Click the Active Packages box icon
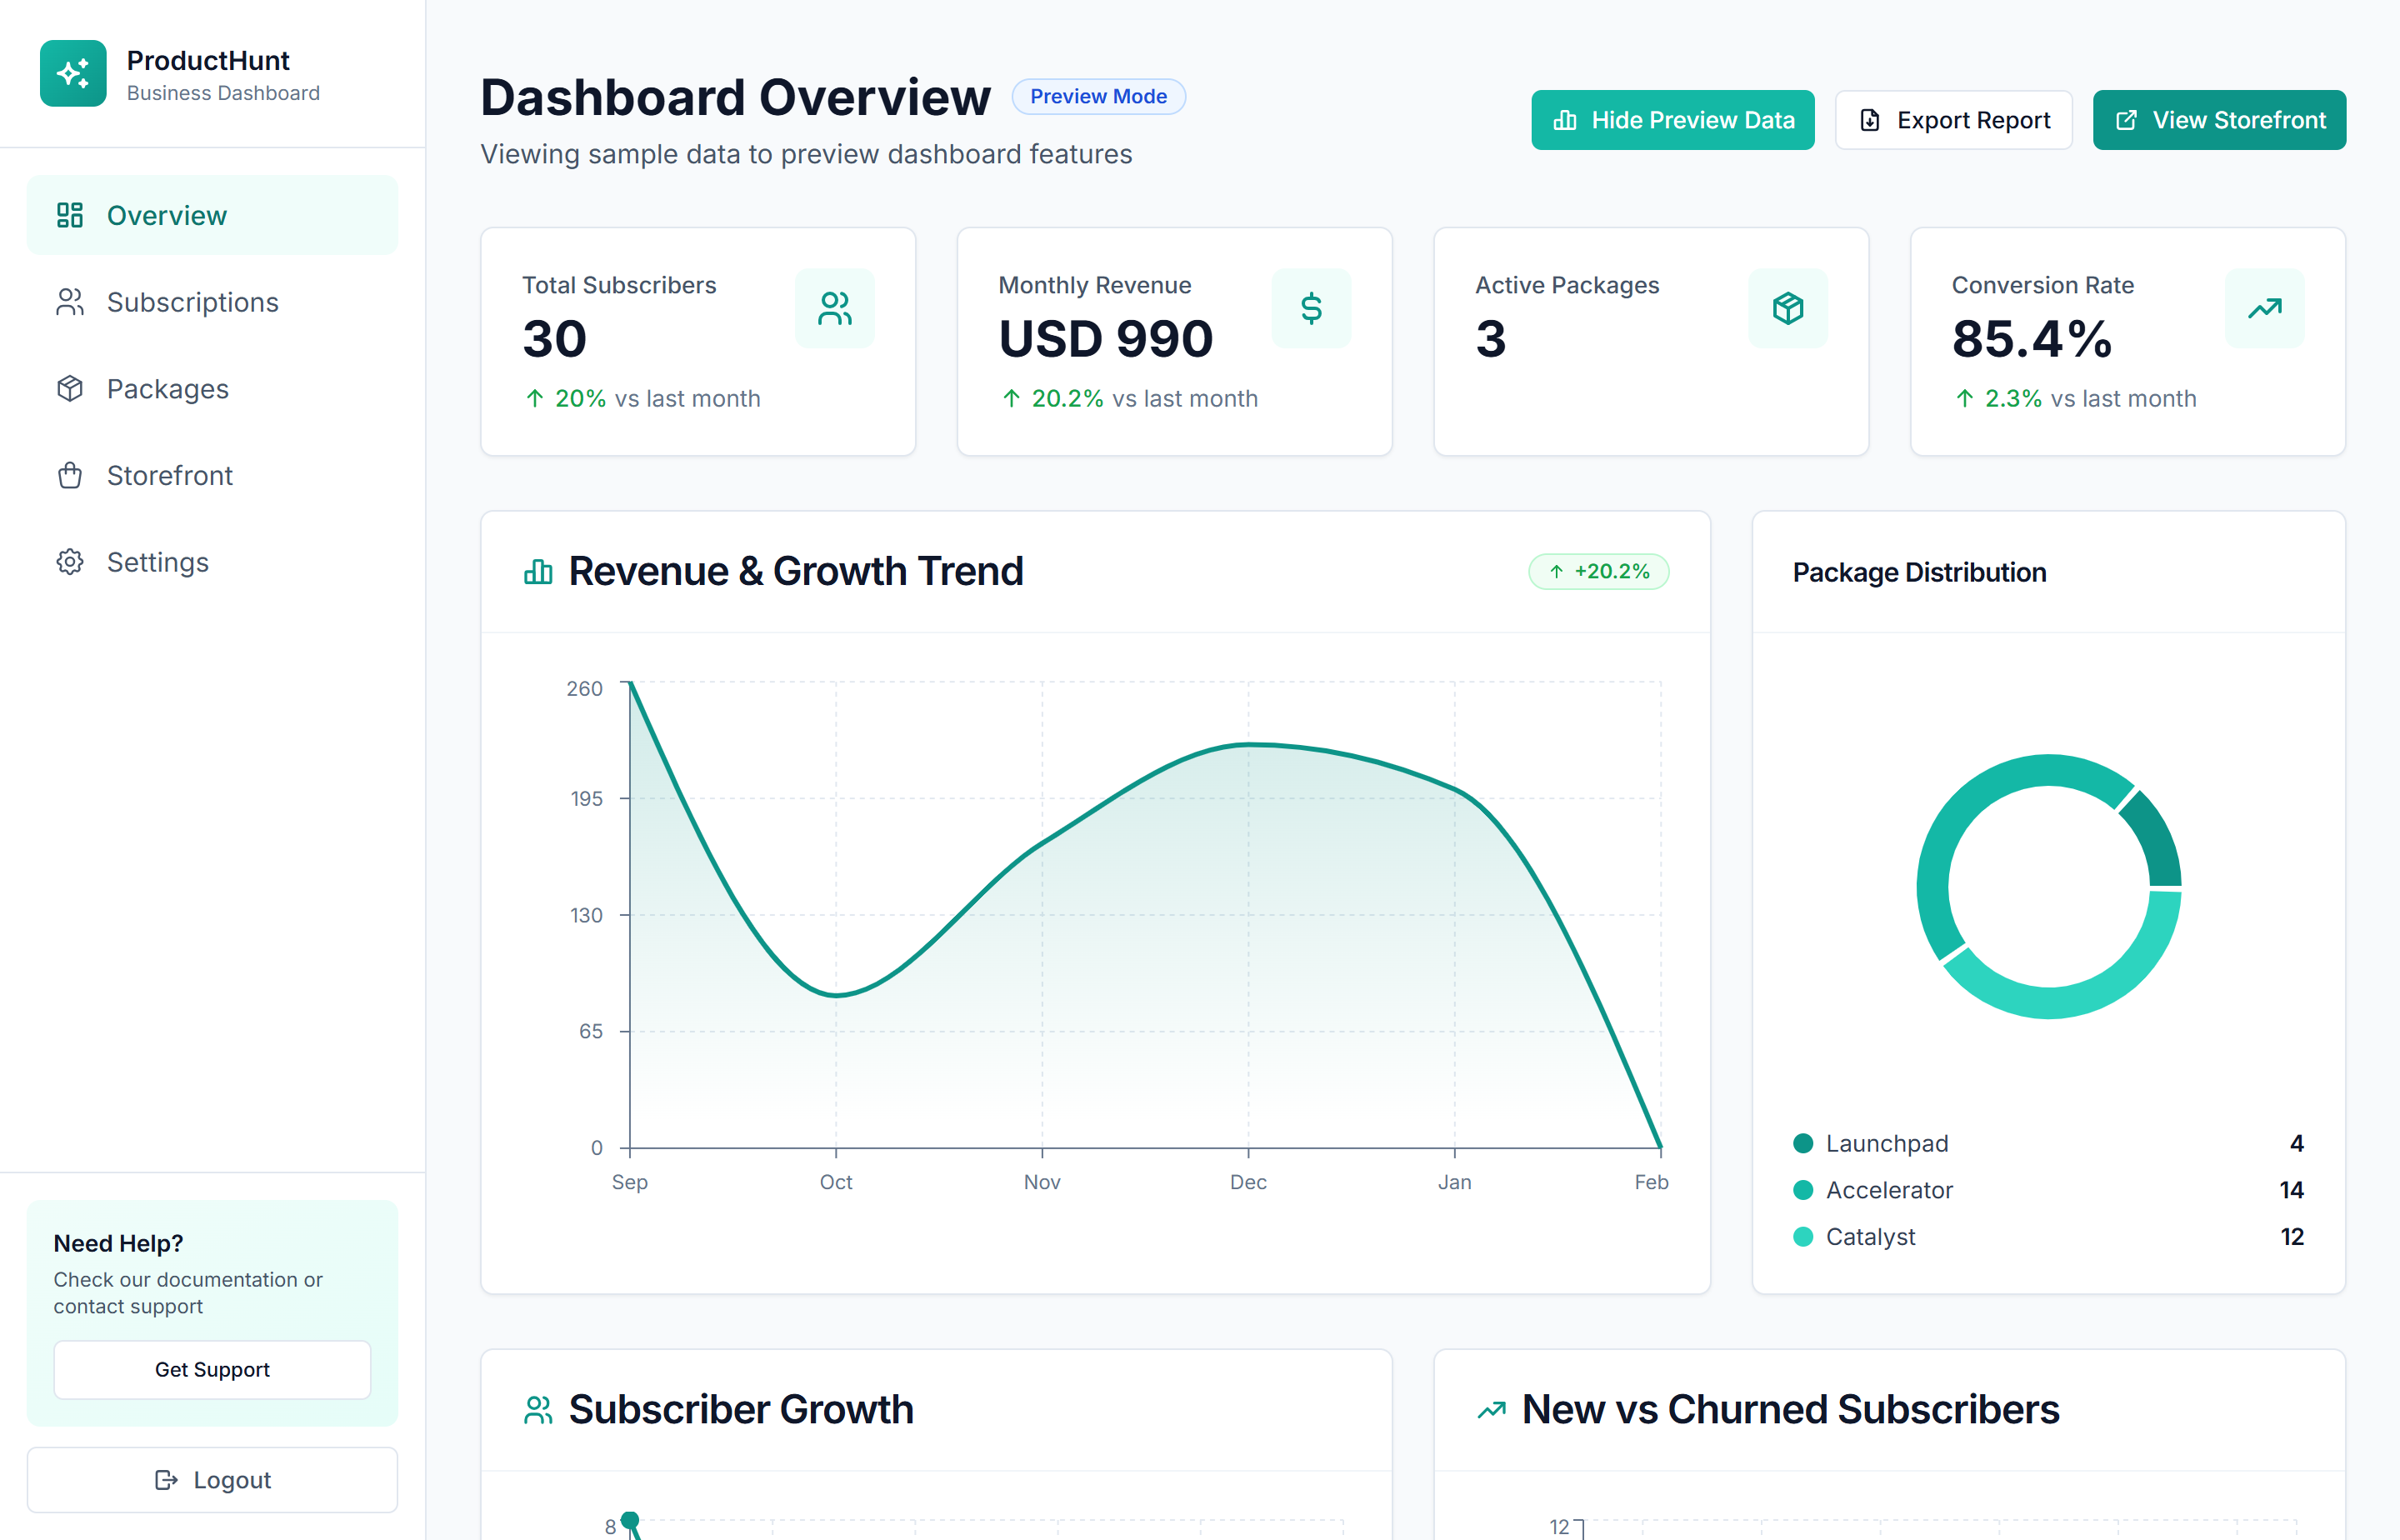This screenshot has height=1540, width=2400. [1787, 308]
